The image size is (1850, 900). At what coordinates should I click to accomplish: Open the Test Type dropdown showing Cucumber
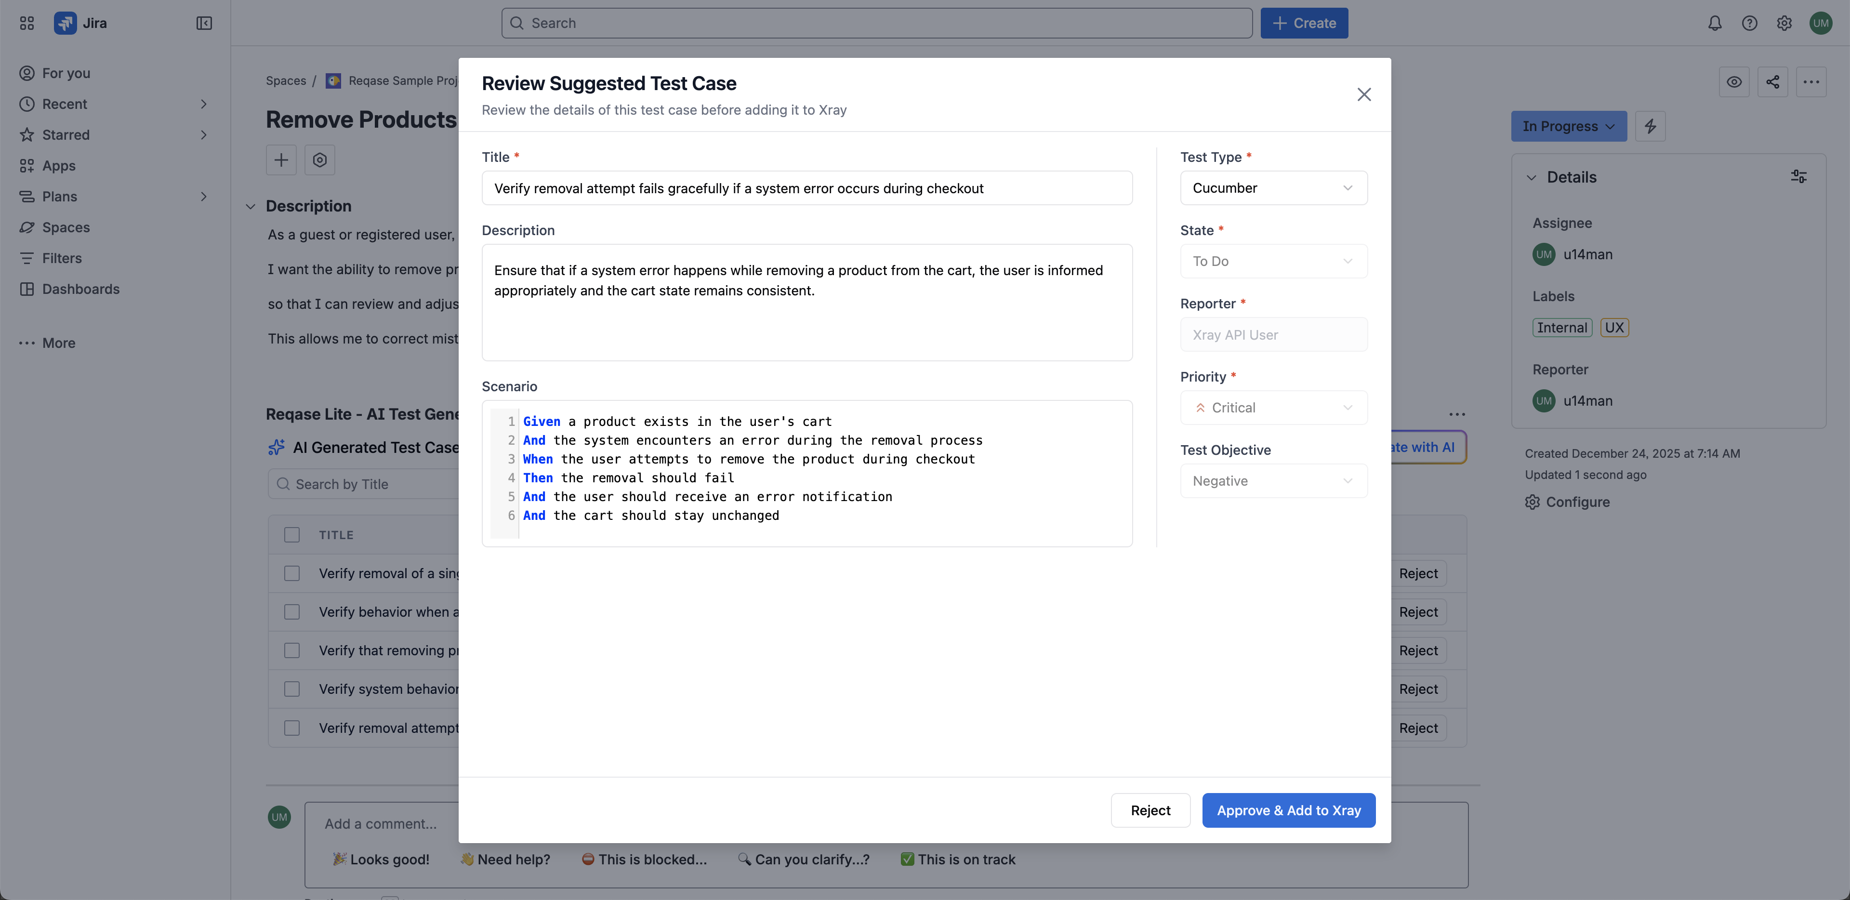pos(1274,187)
